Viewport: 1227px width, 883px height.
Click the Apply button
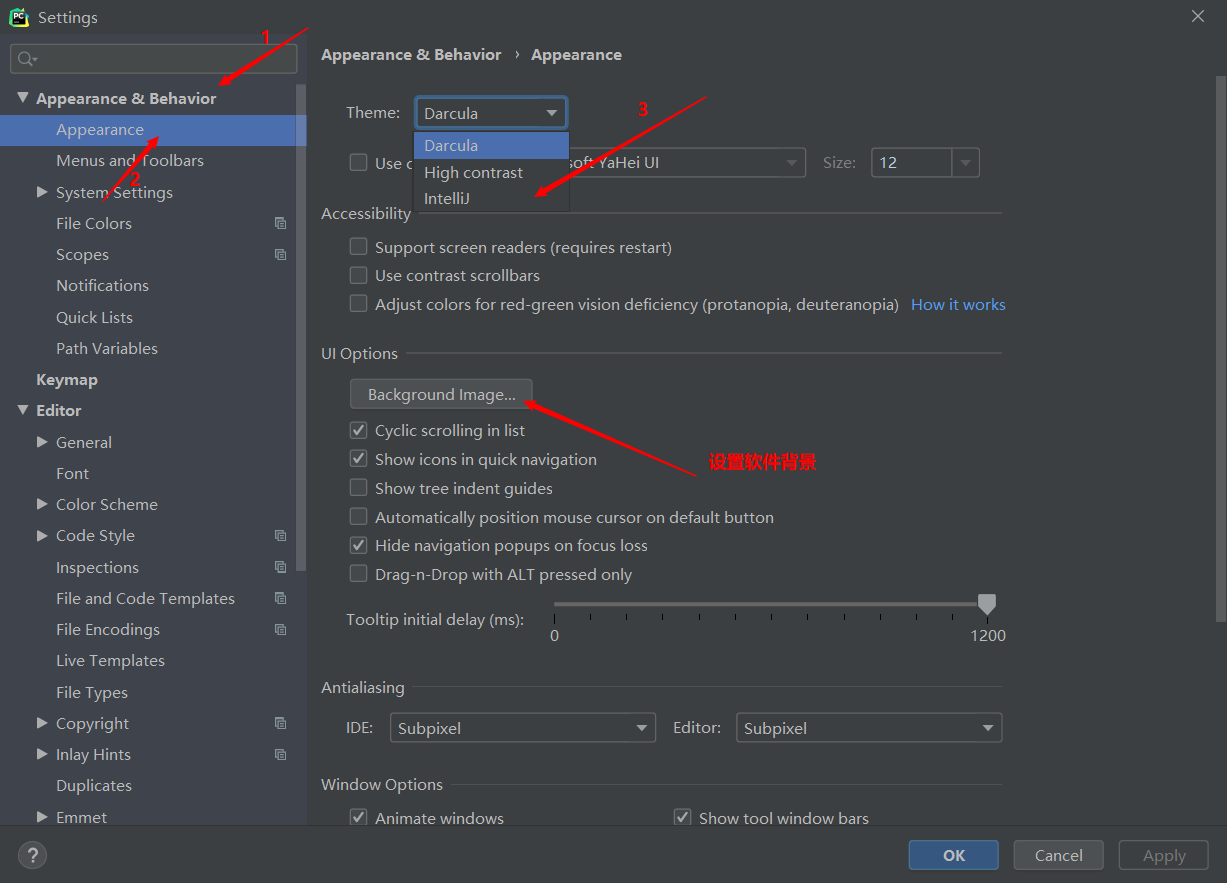click(1164, 855)
